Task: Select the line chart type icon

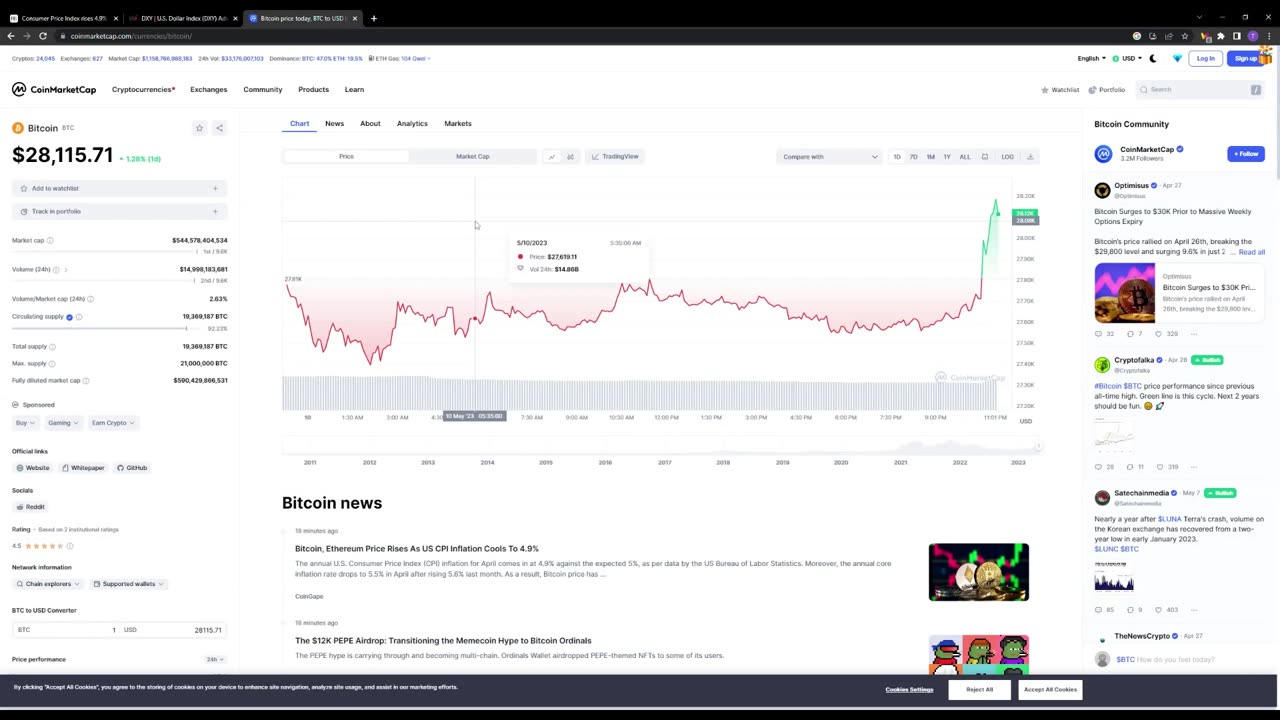Action: (551, 156)
